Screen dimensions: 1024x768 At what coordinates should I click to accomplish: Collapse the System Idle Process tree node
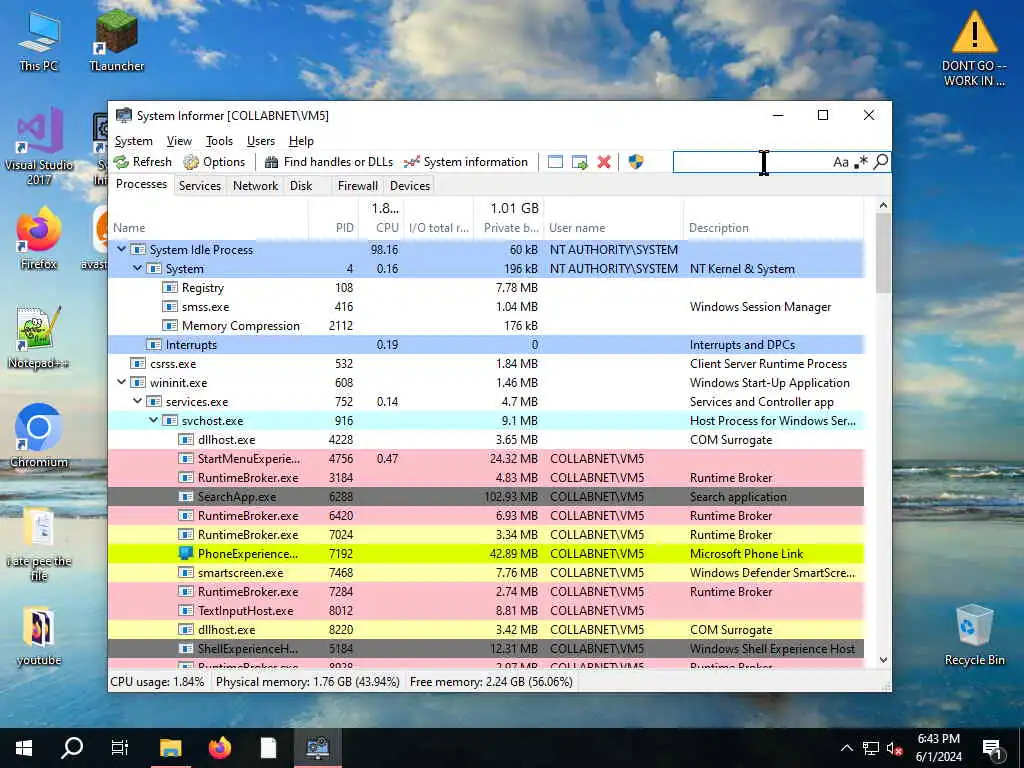click(x=121, y=249)
